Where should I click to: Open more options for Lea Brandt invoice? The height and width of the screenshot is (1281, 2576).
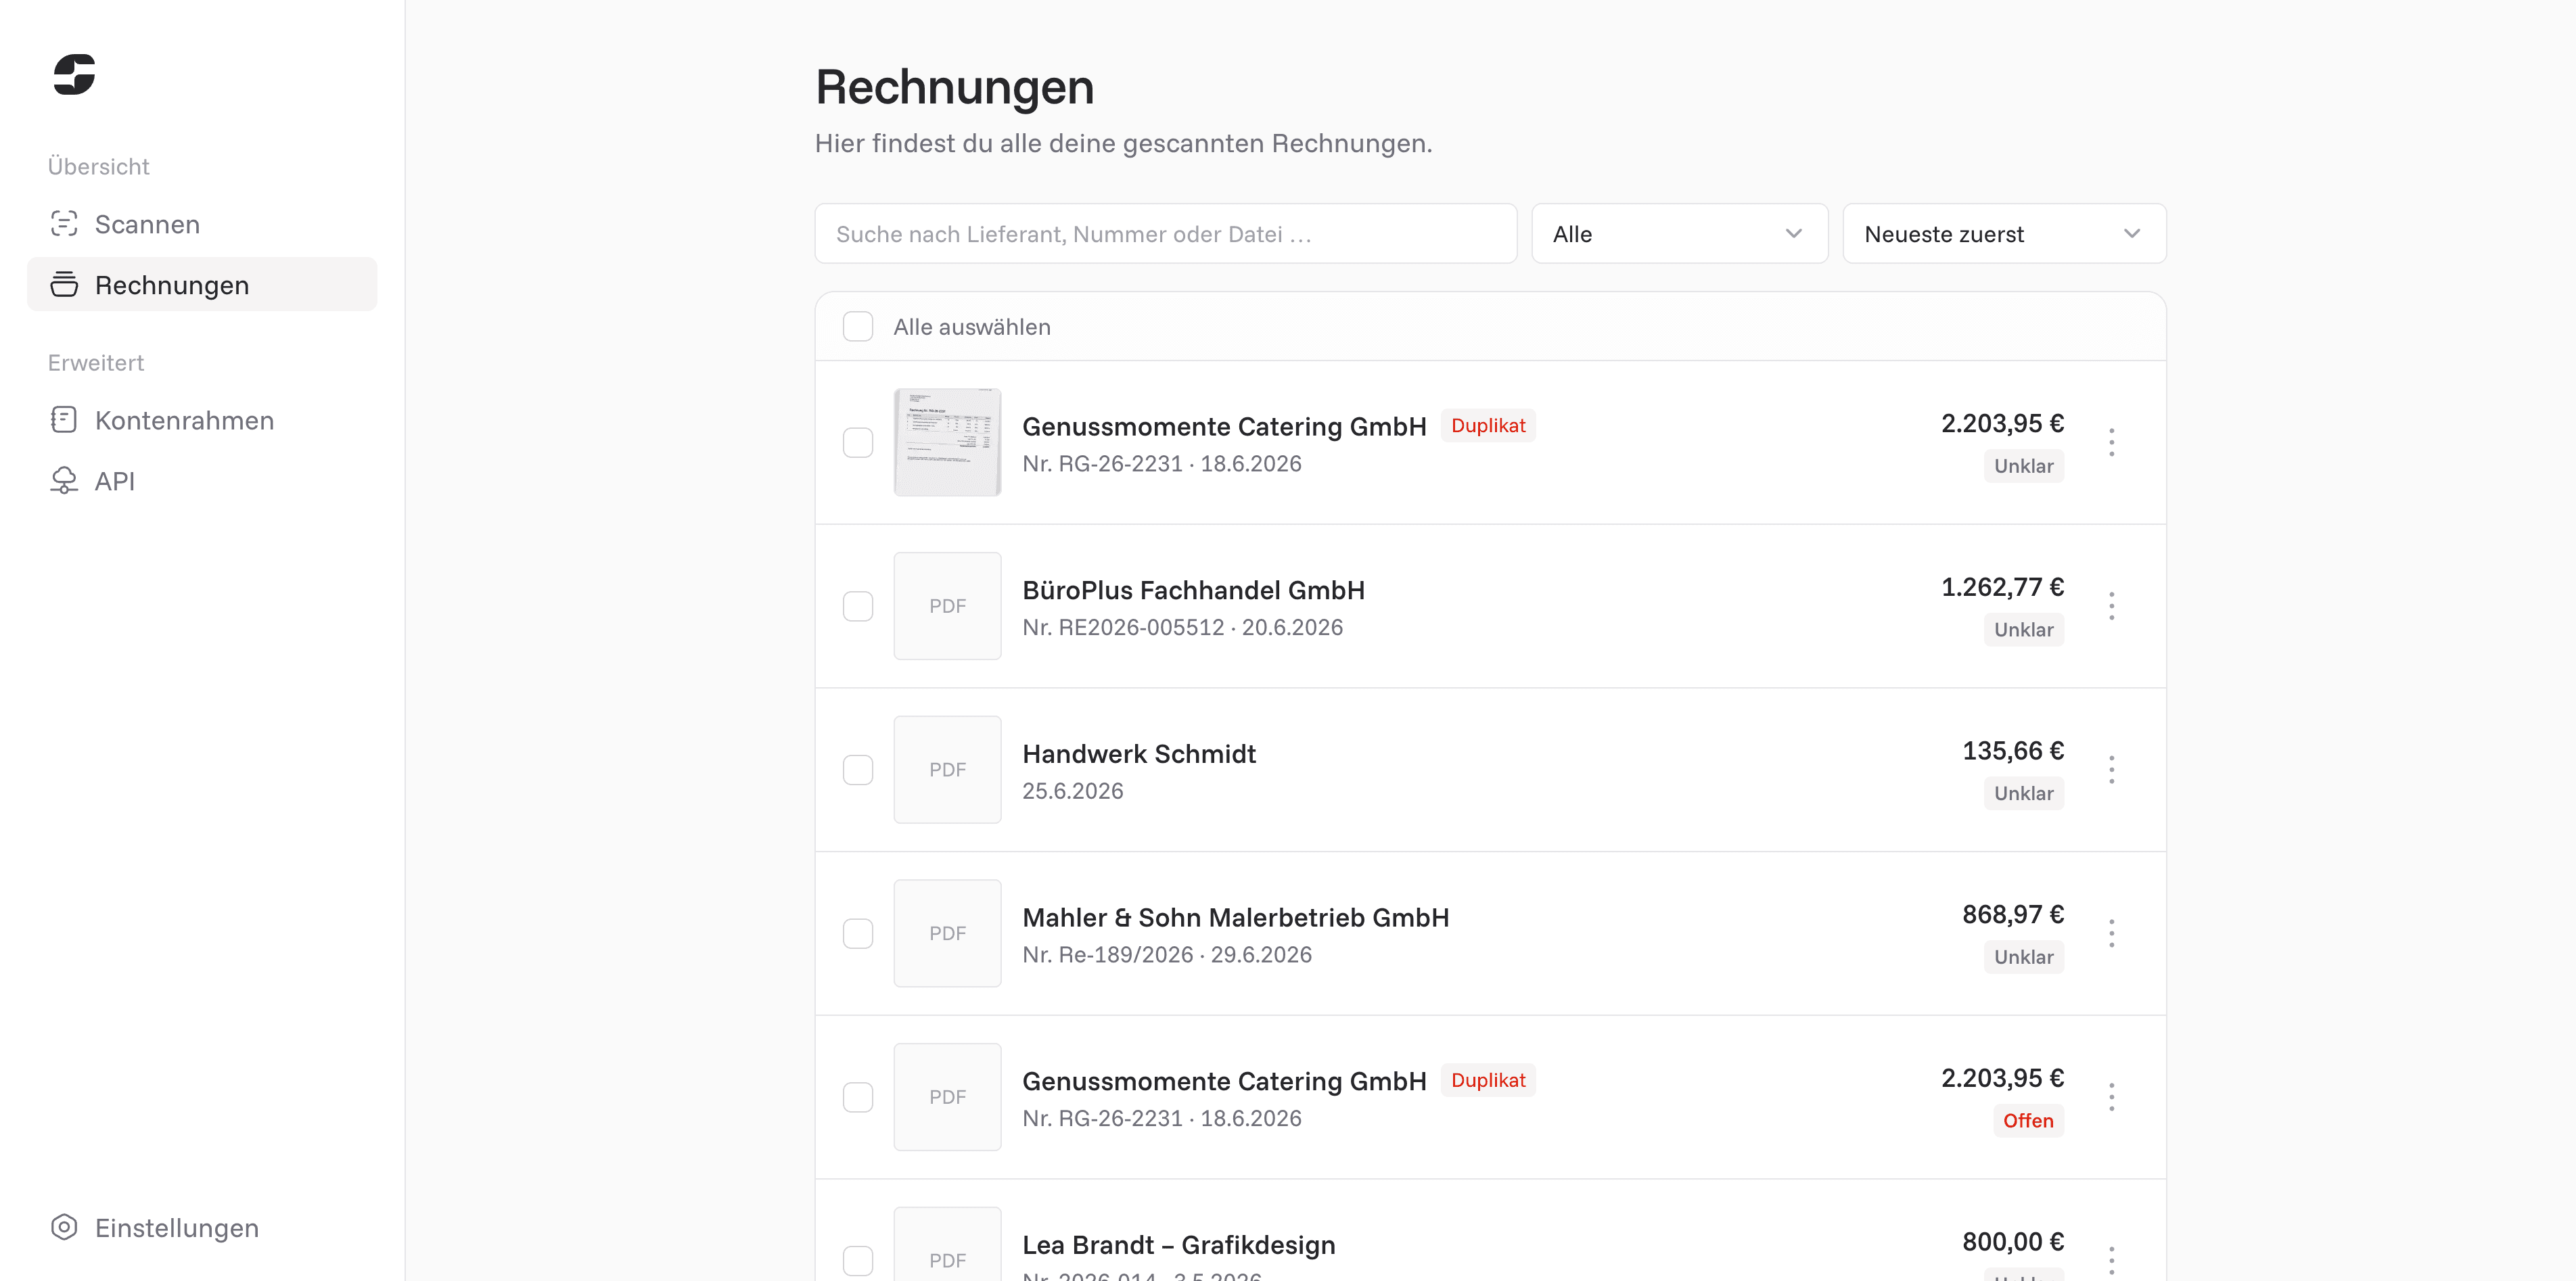(2112, 1260)
